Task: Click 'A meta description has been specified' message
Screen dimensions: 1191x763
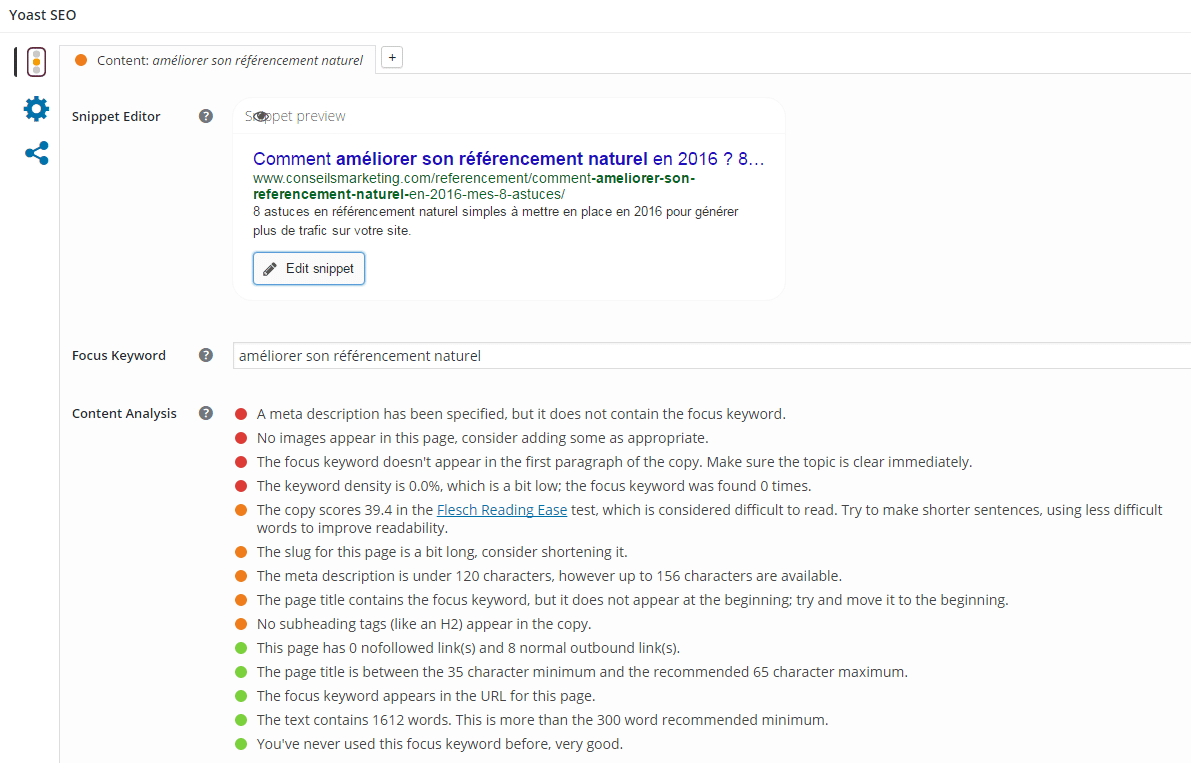Action: 521,414
